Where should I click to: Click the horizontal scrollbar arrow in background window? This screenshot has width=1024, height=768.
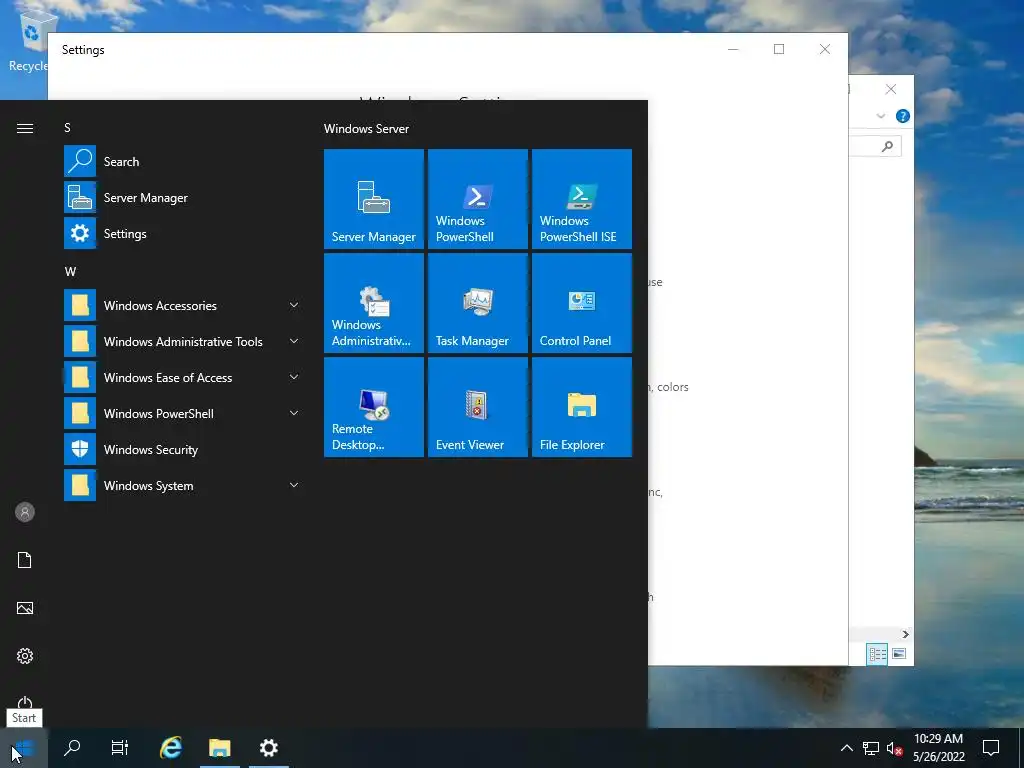[905, 634]
